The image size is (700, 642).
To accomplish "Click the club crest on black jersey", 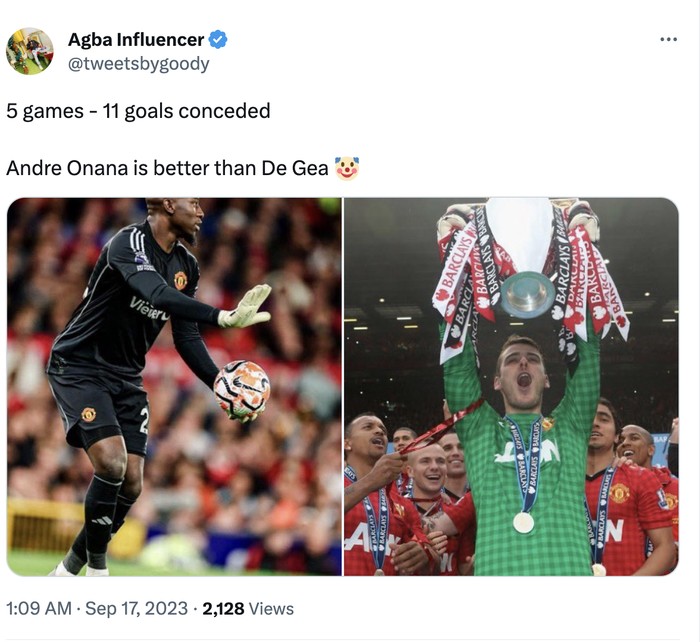I will point(180,280).
